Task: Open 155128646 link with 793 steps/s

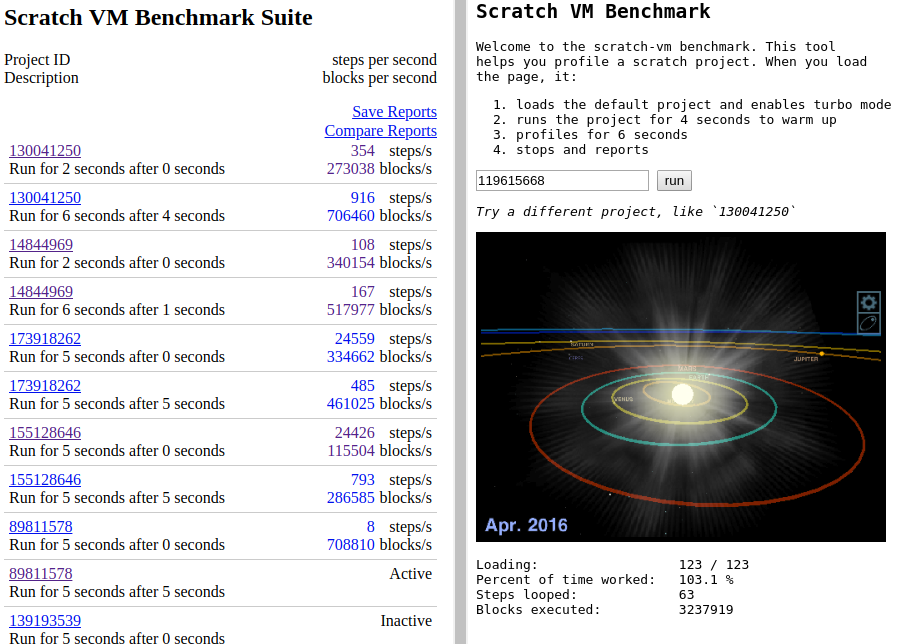Action: 45,480
